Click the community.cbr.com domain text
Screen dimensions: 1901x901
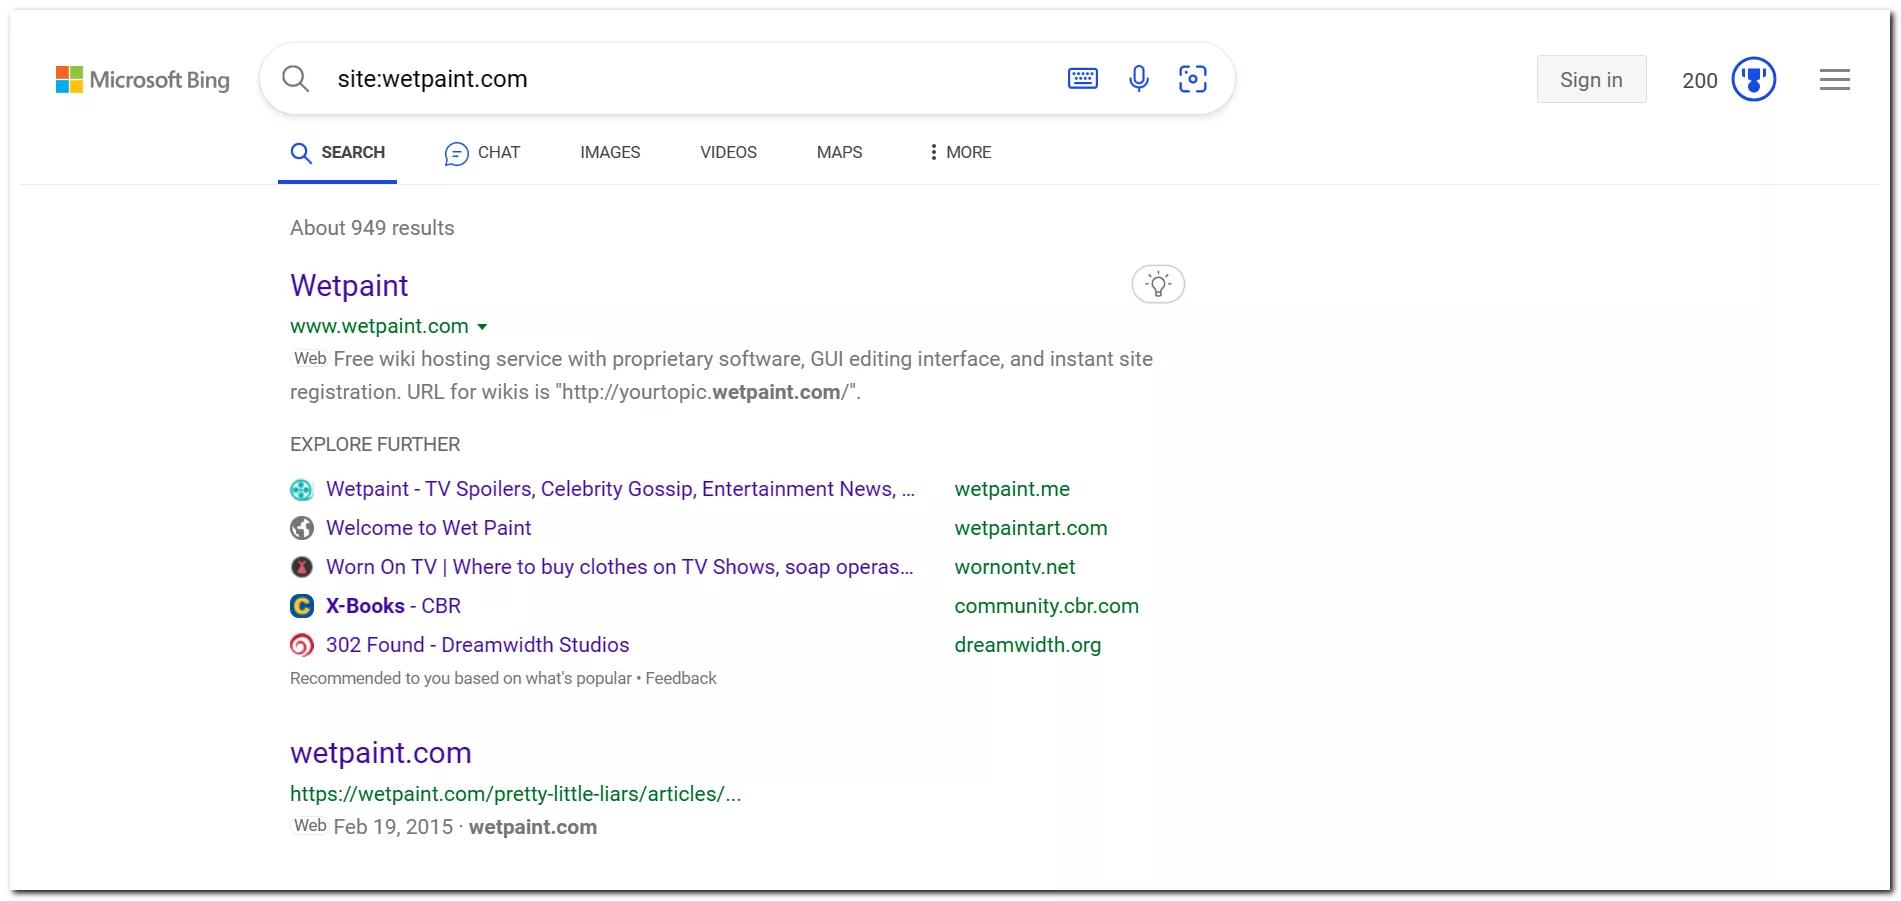point(1046,606)
